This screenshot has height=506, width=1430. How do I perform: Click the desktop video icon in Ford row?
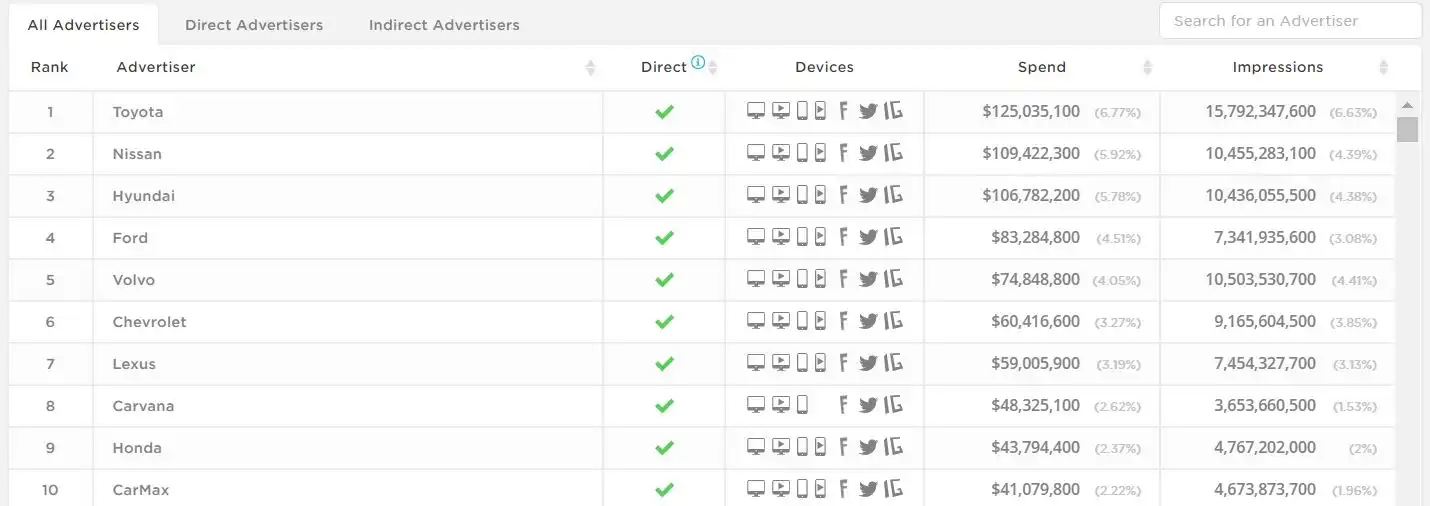(x=781, y=237)
